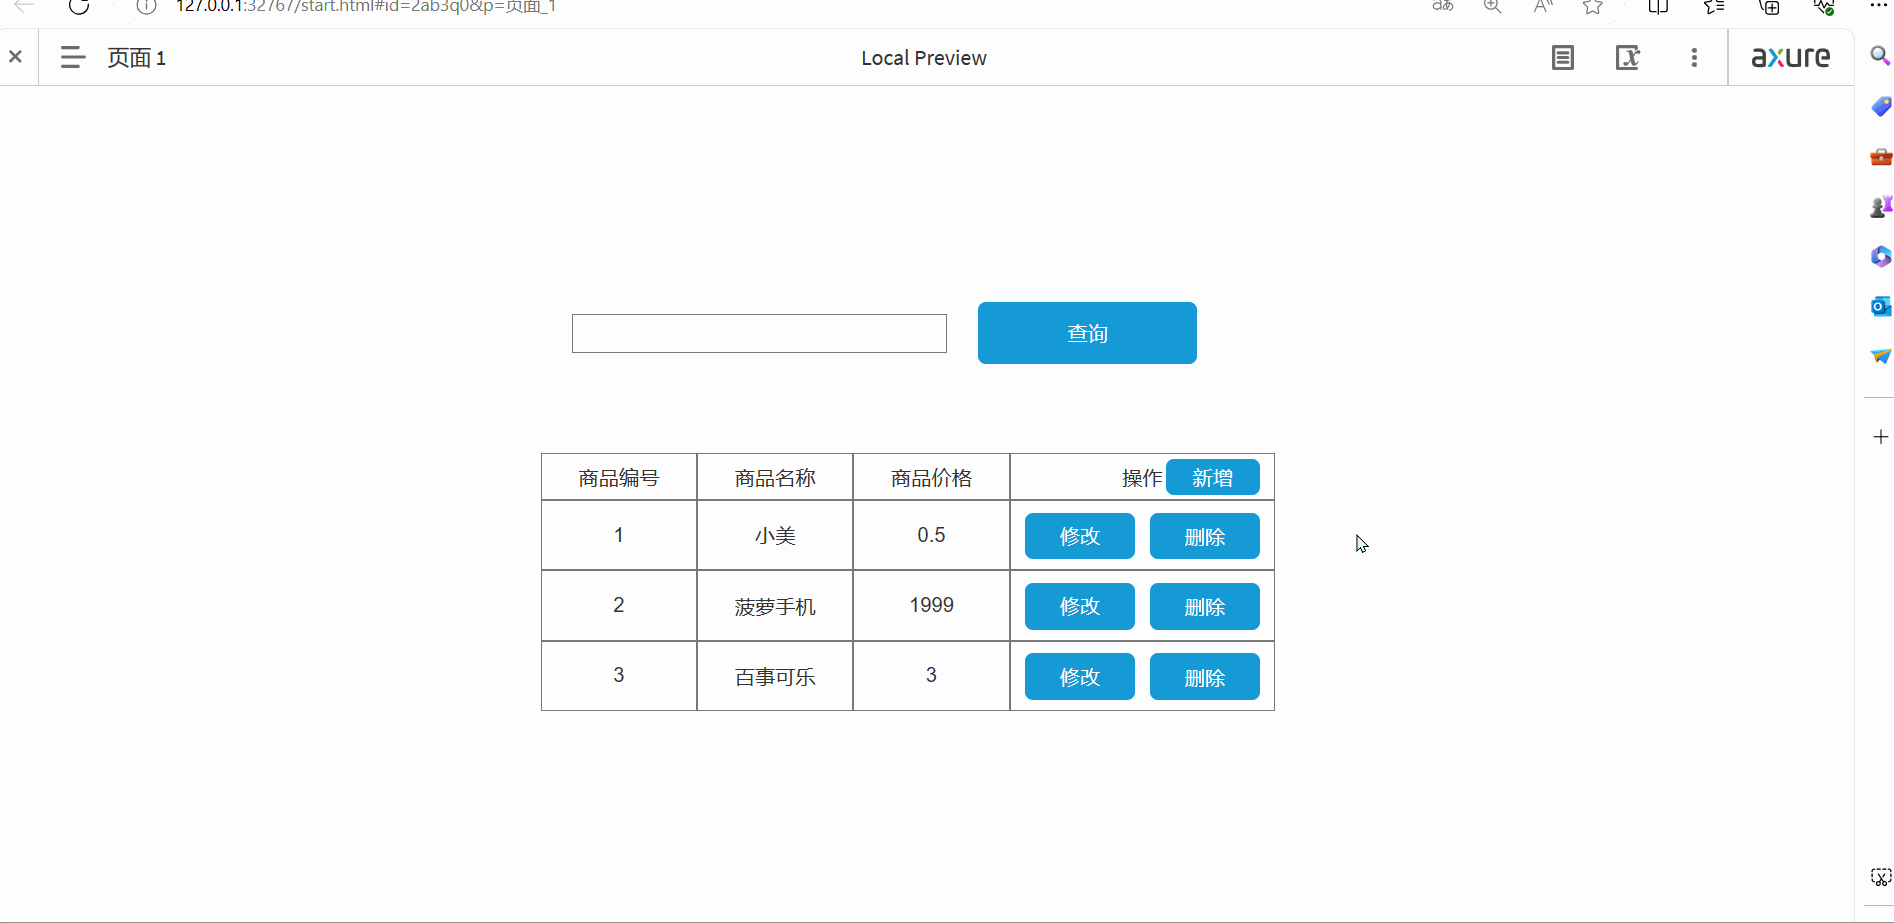The width and height of the screenshot is (1894, 923).
Task: Click the 新增 add button
Action: (1212, 478)
